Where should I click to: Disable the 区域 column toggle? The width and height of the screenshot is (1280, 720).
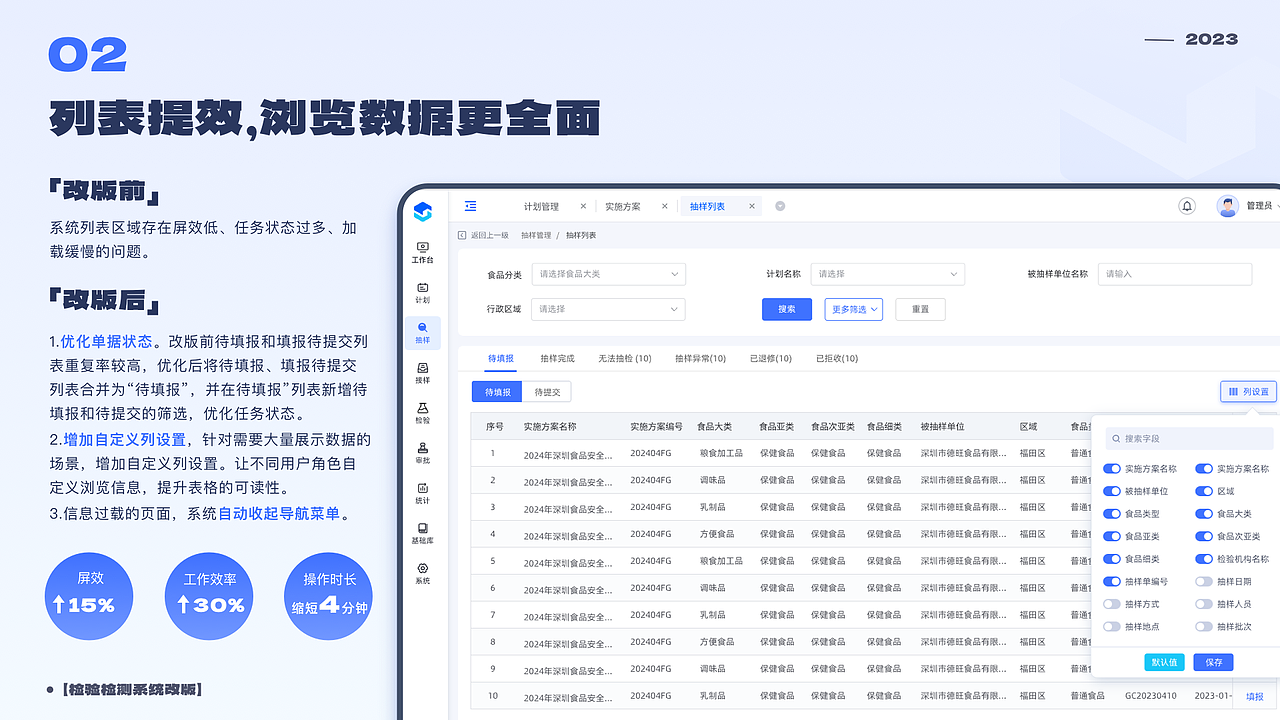pyautogui.click(x=1205, y=490)
